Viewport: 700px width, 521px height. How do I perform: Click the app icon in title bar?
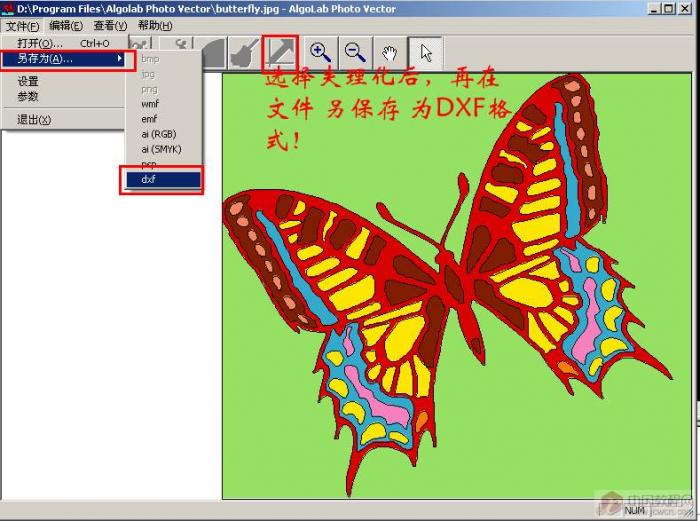(8, 9)
